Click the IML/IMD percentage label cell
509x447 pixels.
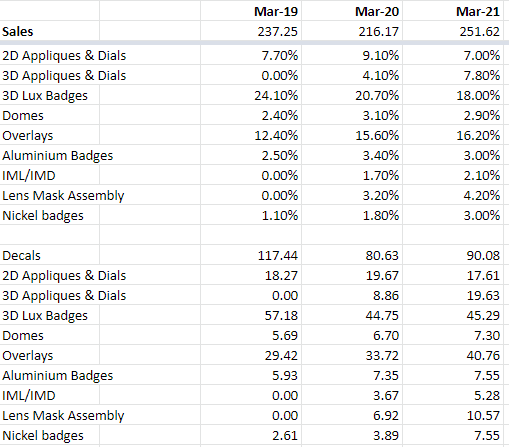tap(50, 175)
